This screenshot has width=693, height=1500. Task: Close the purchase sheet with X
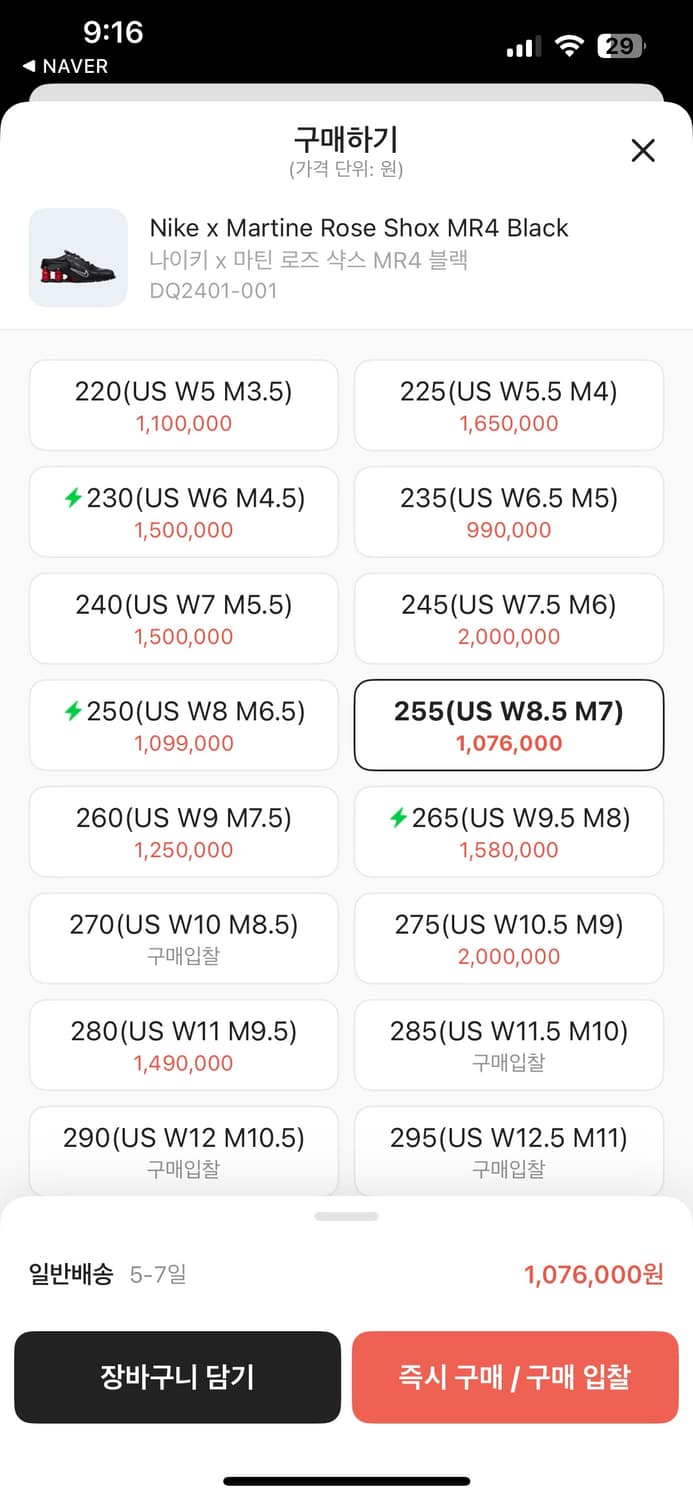tap(643, 151)
